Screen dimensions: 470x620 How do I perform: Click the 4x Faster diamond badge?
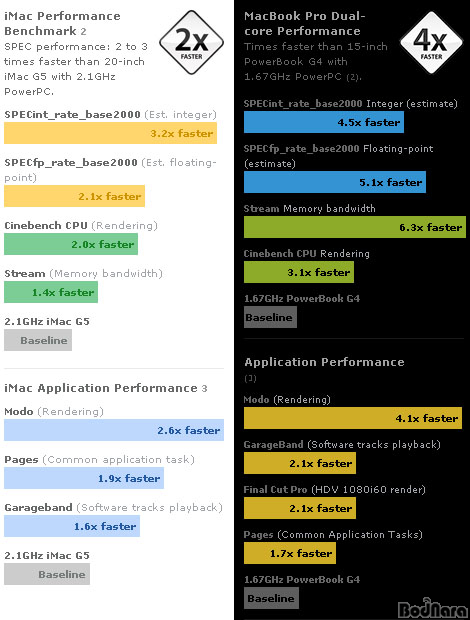point(431,42)
